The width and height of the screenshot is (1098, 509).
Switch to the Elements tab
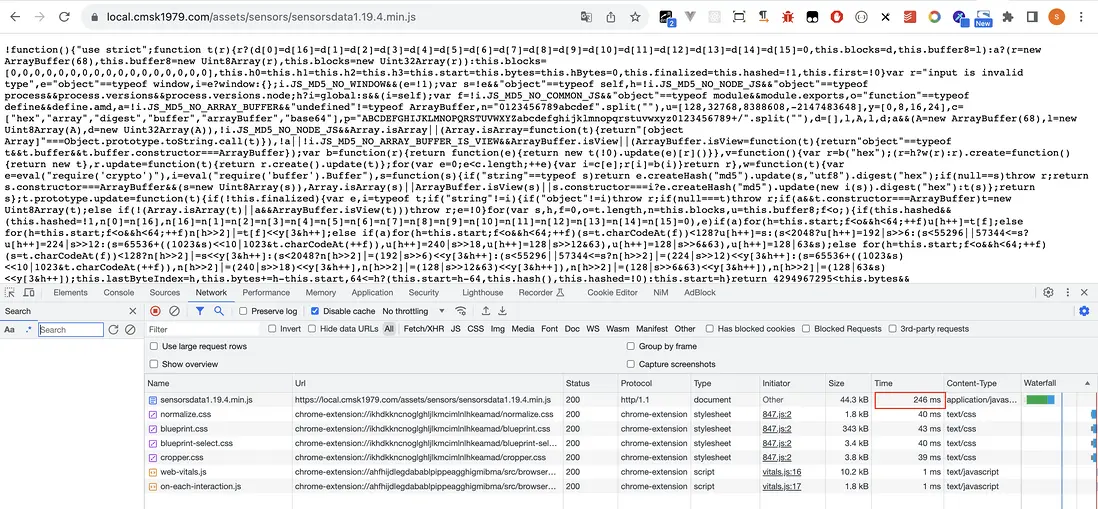[70, 293]
